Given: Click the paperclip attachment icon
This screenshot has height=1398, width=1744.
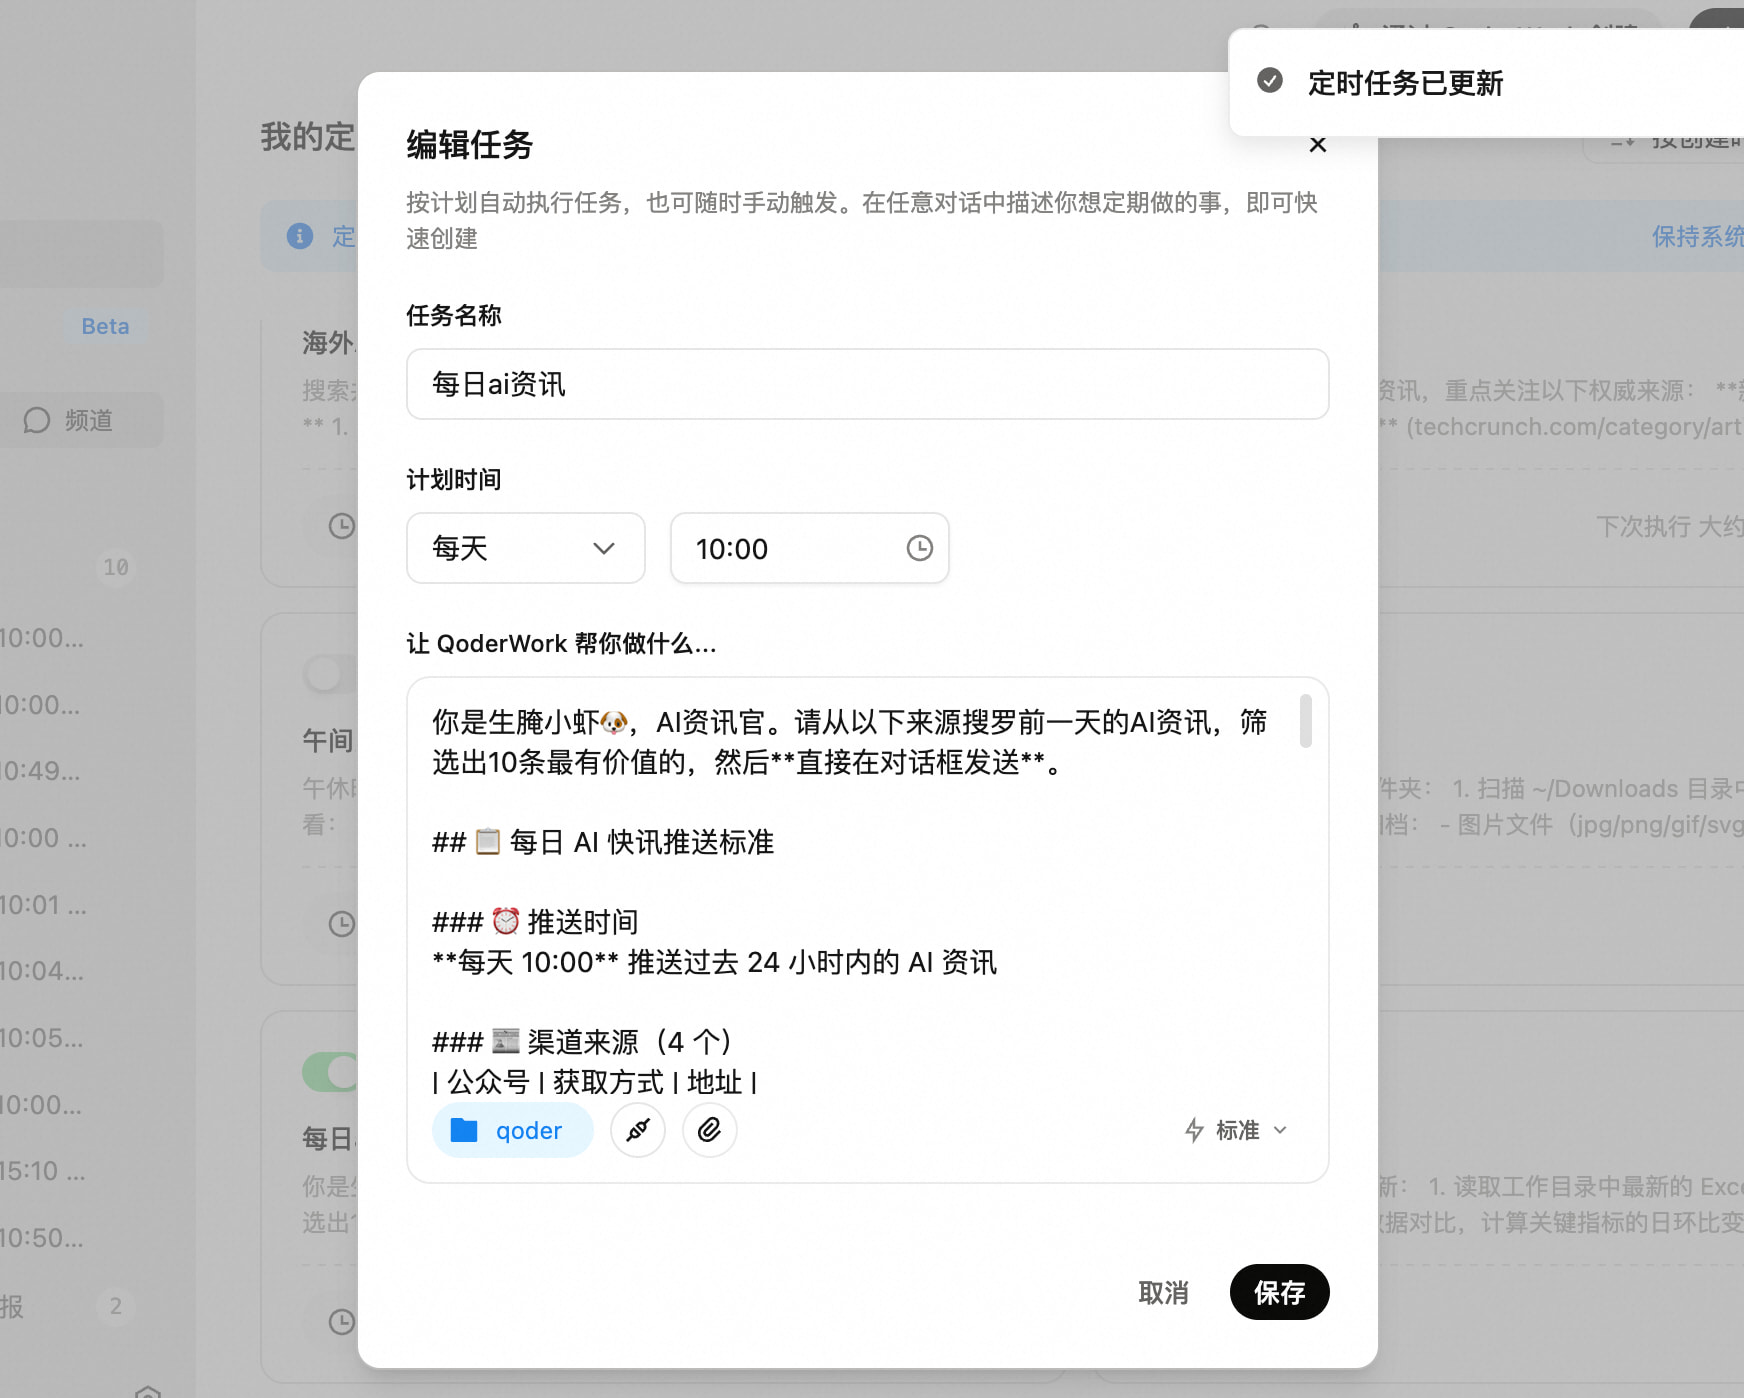Looking at the screenshot, I should click(709, 1130).
